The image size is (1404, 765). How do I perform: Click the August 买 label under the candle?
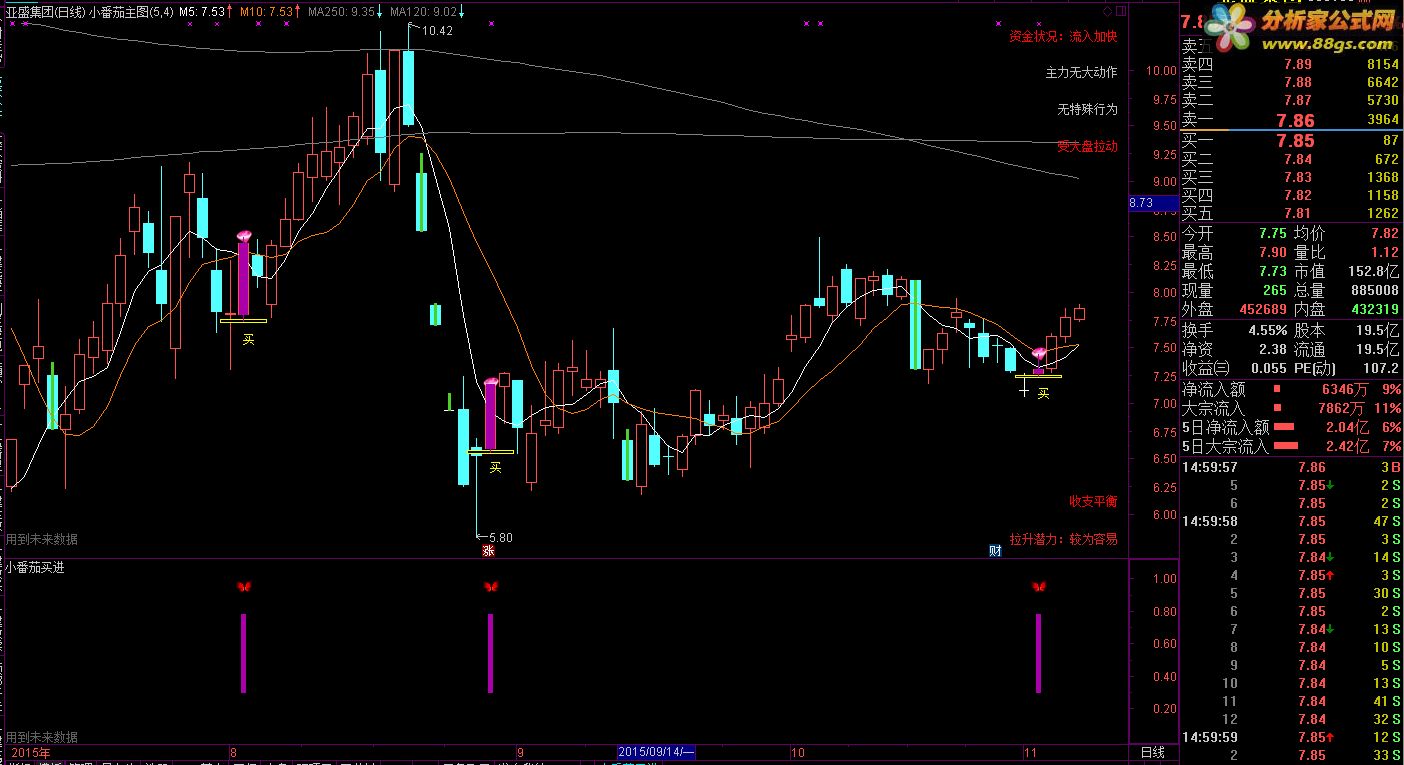248,339
